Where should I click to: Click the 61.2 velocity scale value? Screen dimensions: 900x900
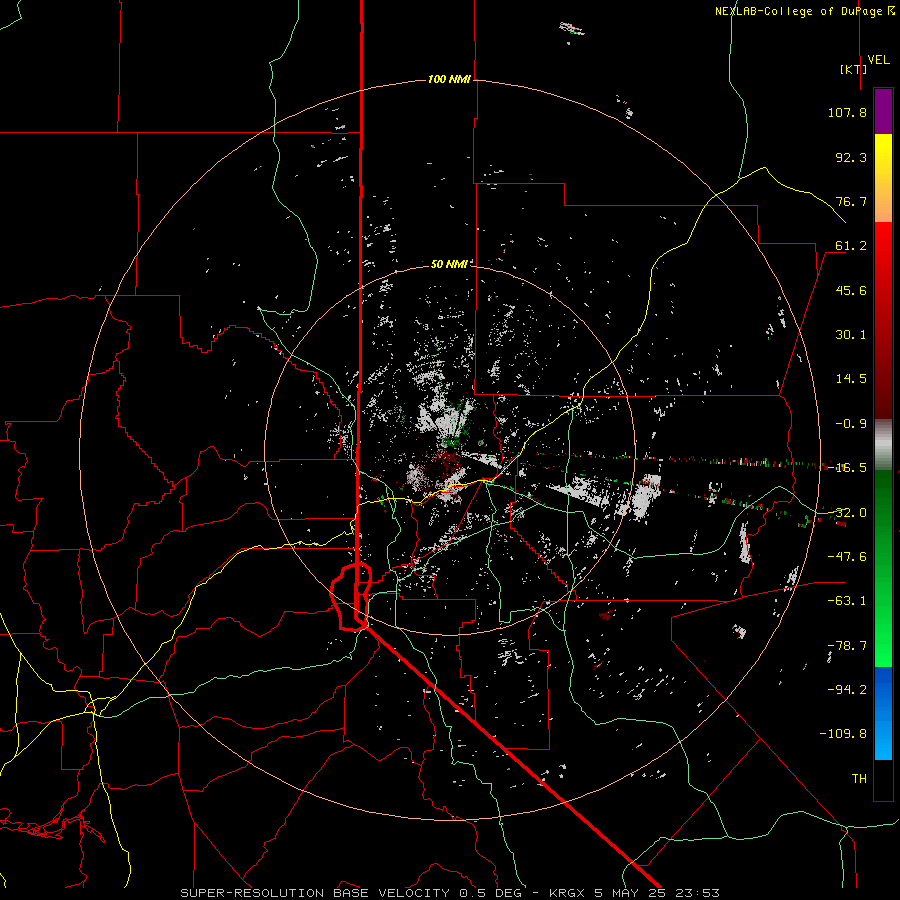point(851,246)
